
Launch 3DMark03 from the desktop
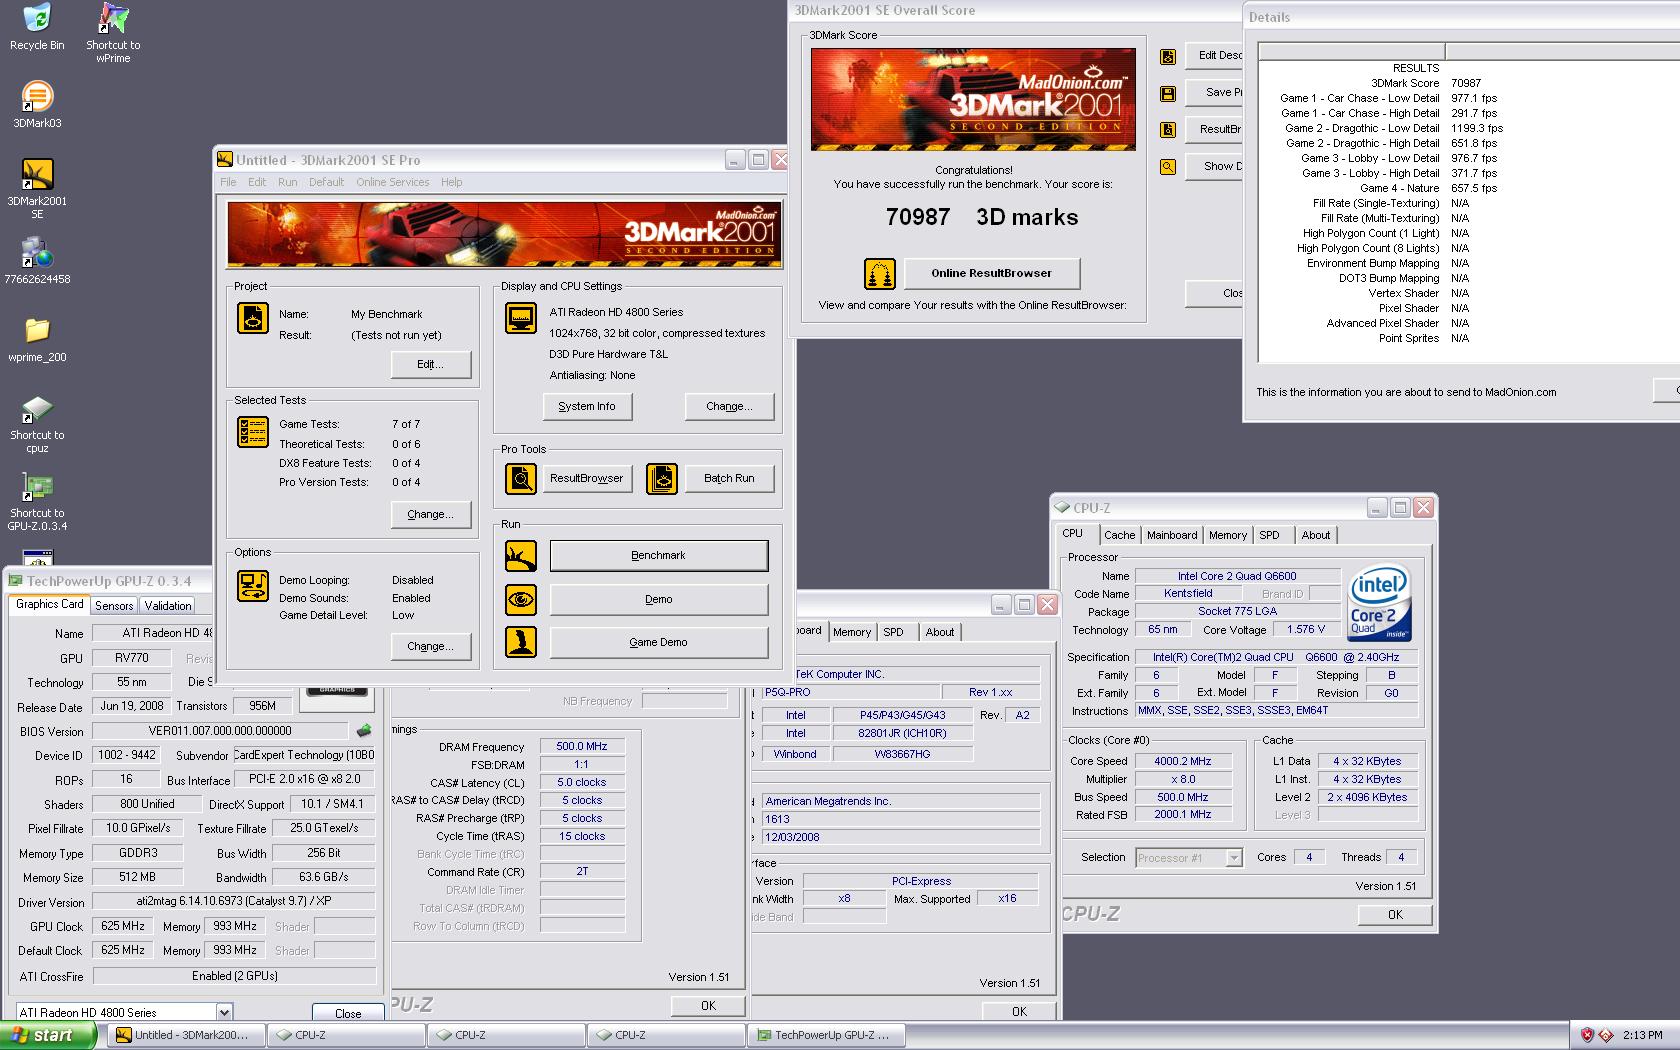(x=37, y=104)
